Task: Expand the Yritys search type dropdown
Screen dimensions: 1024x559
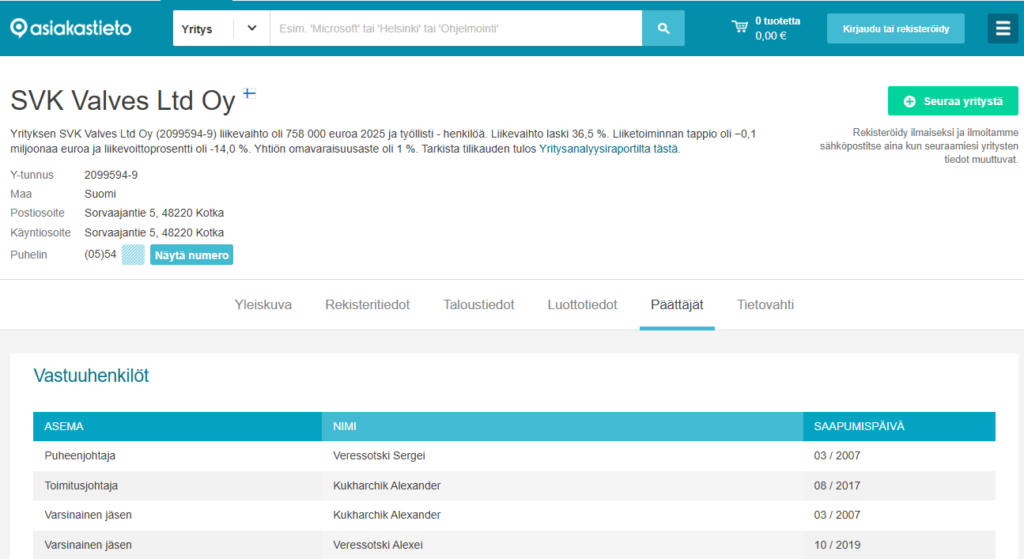Action: (x=221, y=28)
